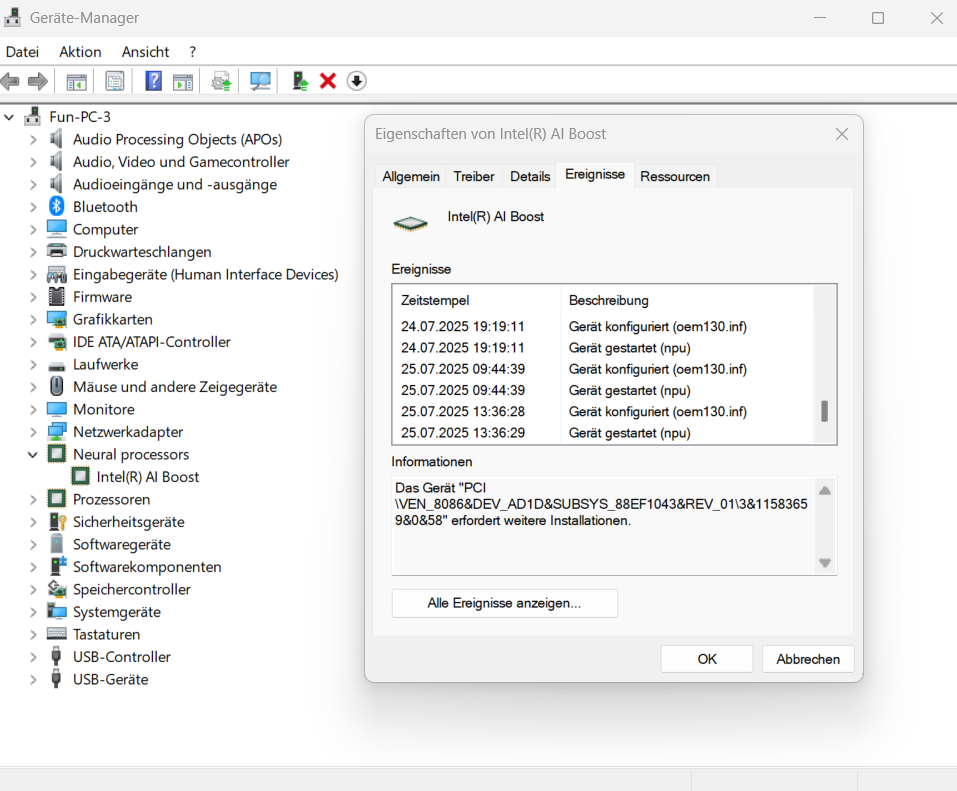Click the update driver toolbar icon
957x791 pixels.
pyautogui.click(x=299, y=81)
